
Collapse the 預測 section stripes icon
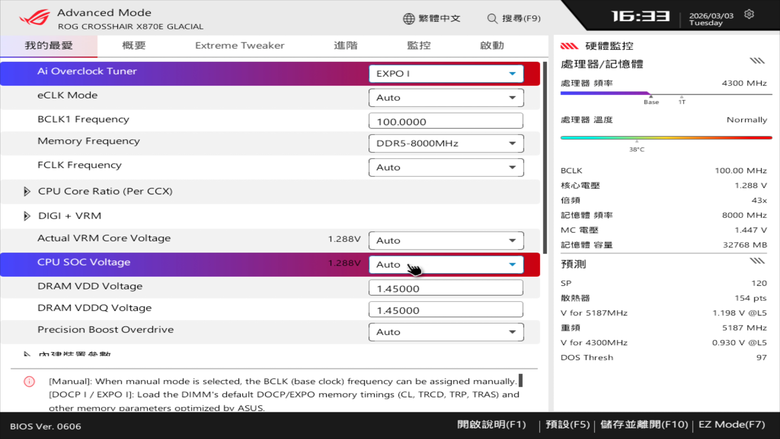(x=757, y=261)
